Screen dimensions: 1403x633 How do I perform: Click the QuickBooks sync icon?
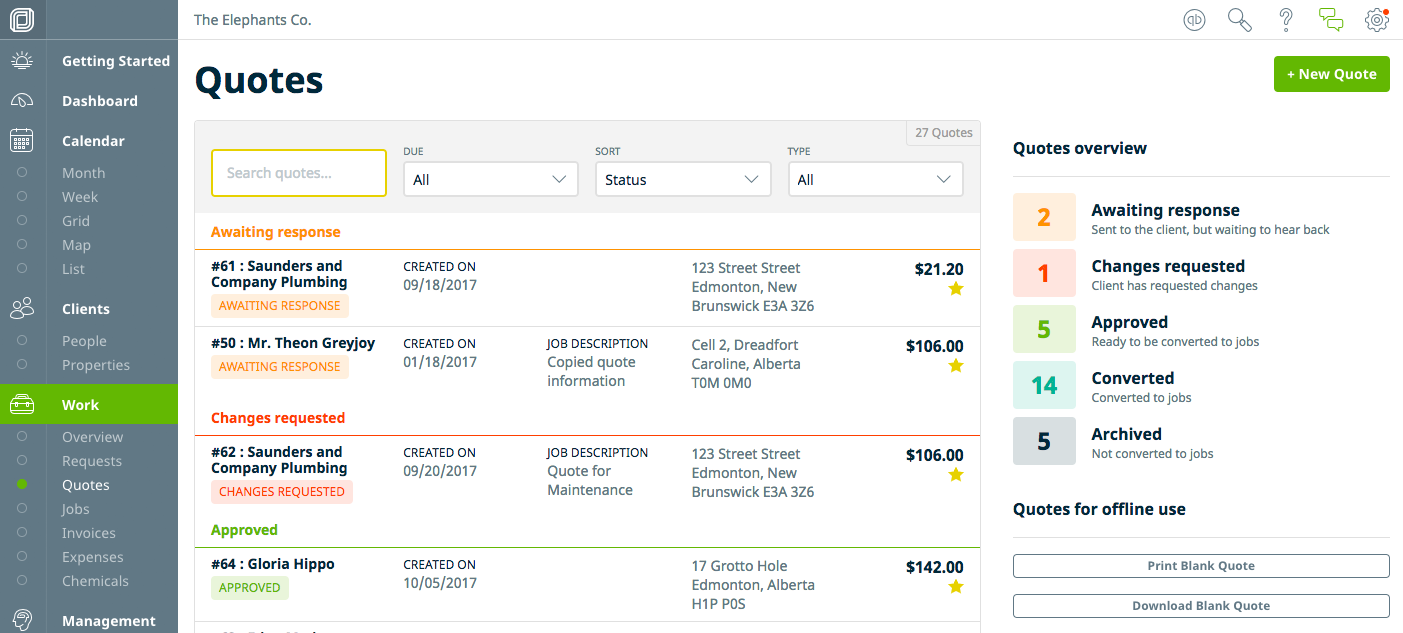(x=1194, y=20)
